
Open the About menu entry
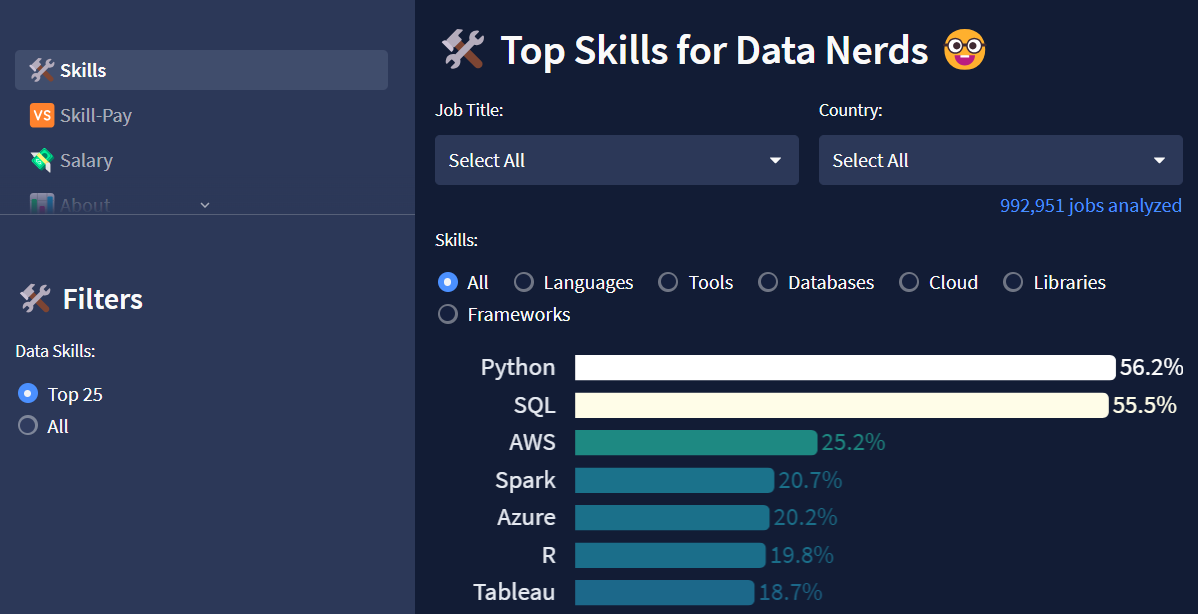(x=85, y=205)
